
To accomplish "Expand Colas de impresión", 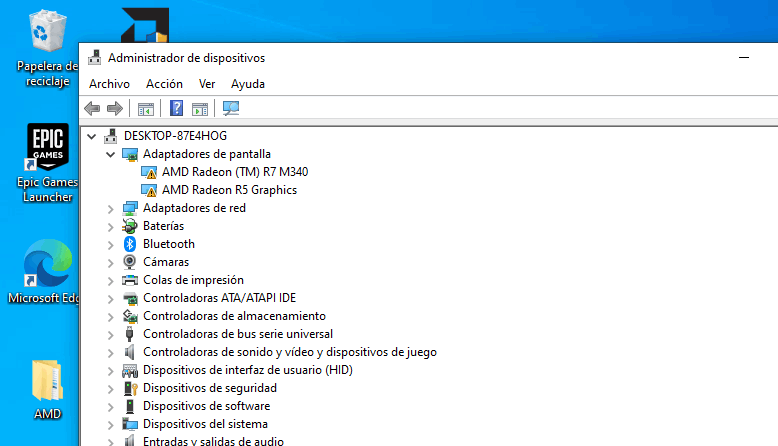I will coord(111,281).
